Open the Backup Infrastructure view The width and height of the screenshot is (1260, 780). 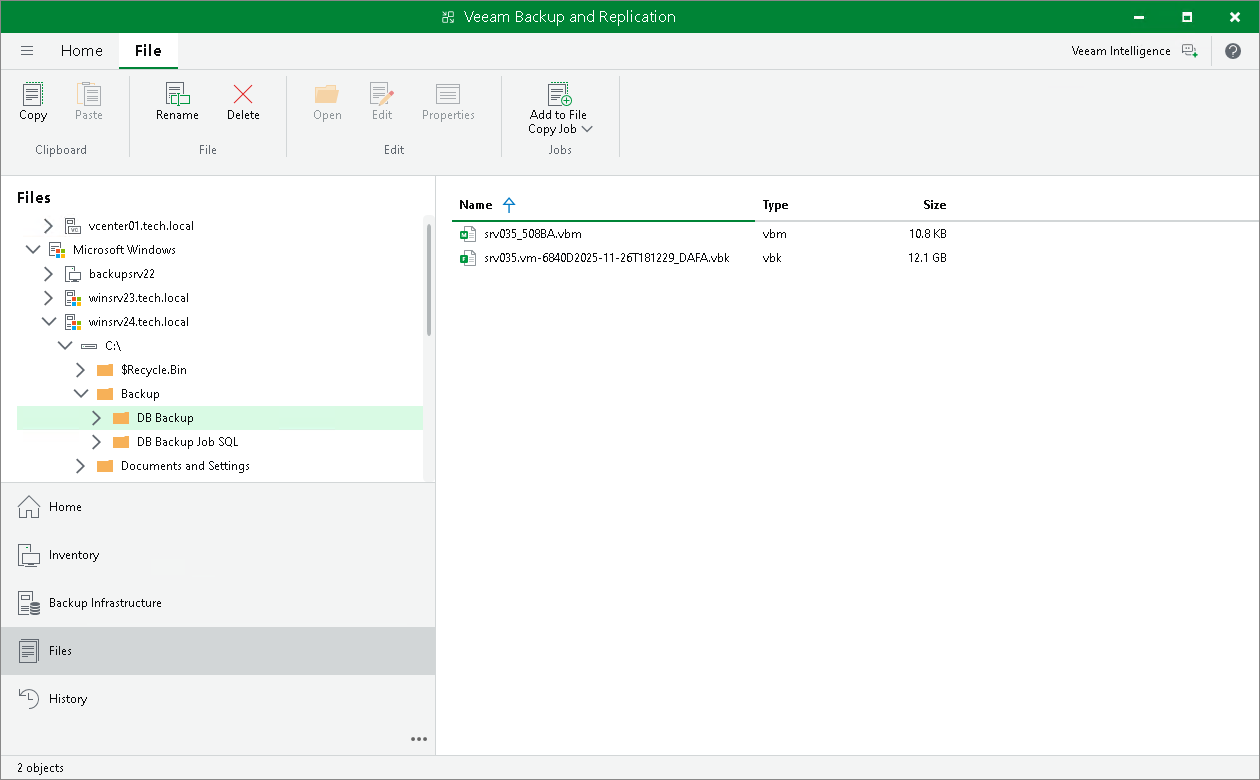tap(103, 603)
